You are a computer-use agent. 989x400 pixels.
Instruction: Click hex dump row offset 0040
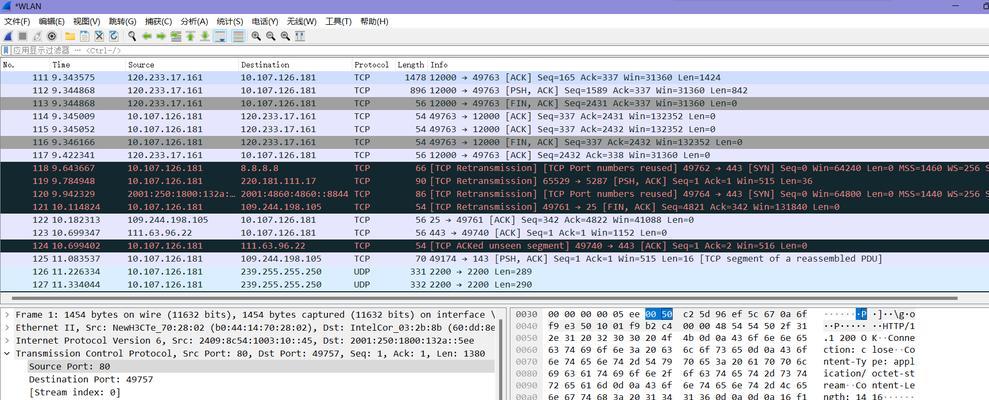click(x=526, y=327)
